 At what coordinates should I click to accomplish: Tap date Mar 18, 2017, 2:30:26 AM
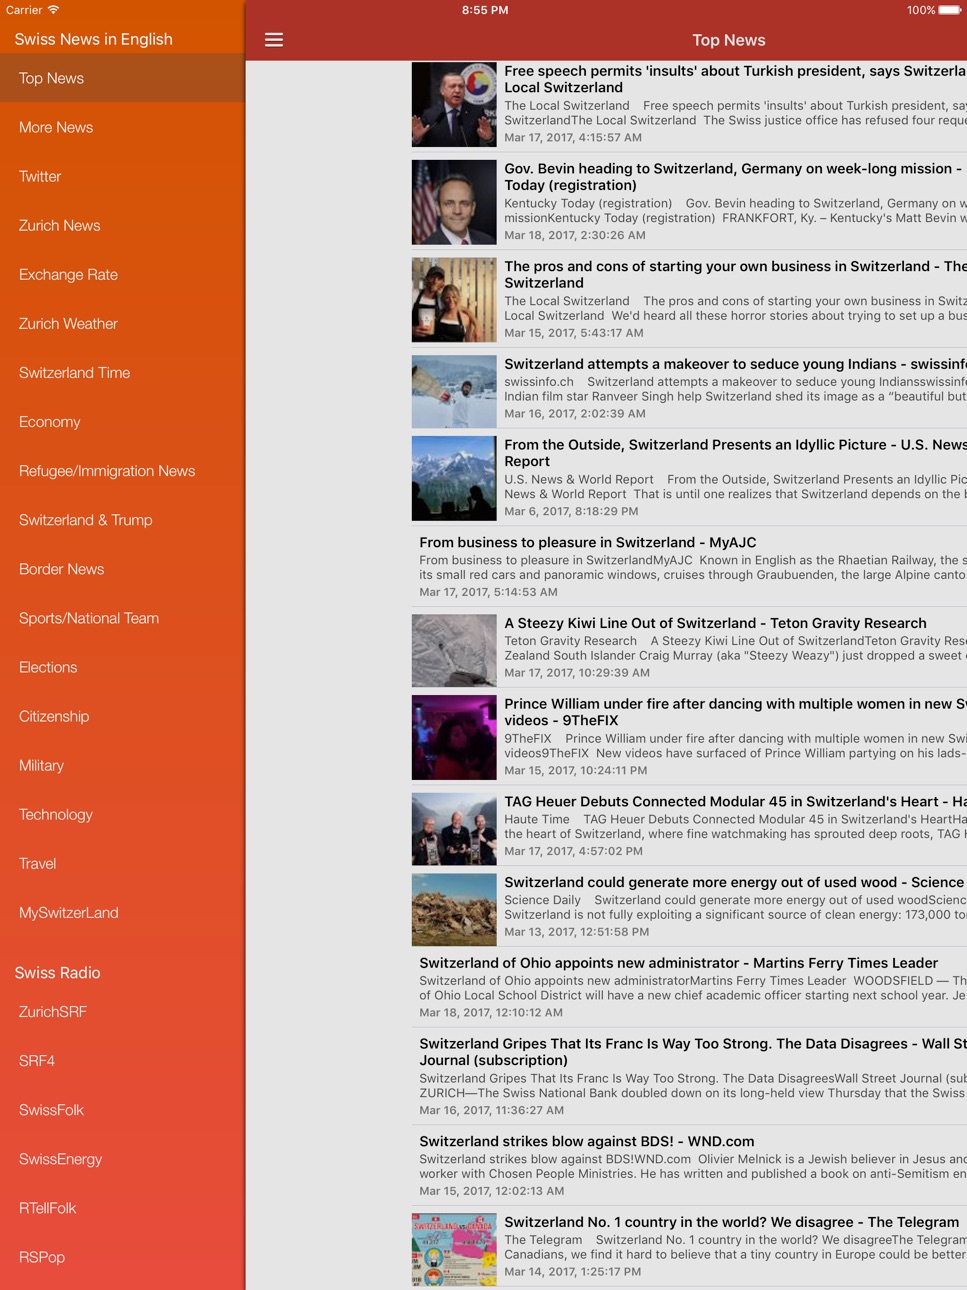(575, 235)
